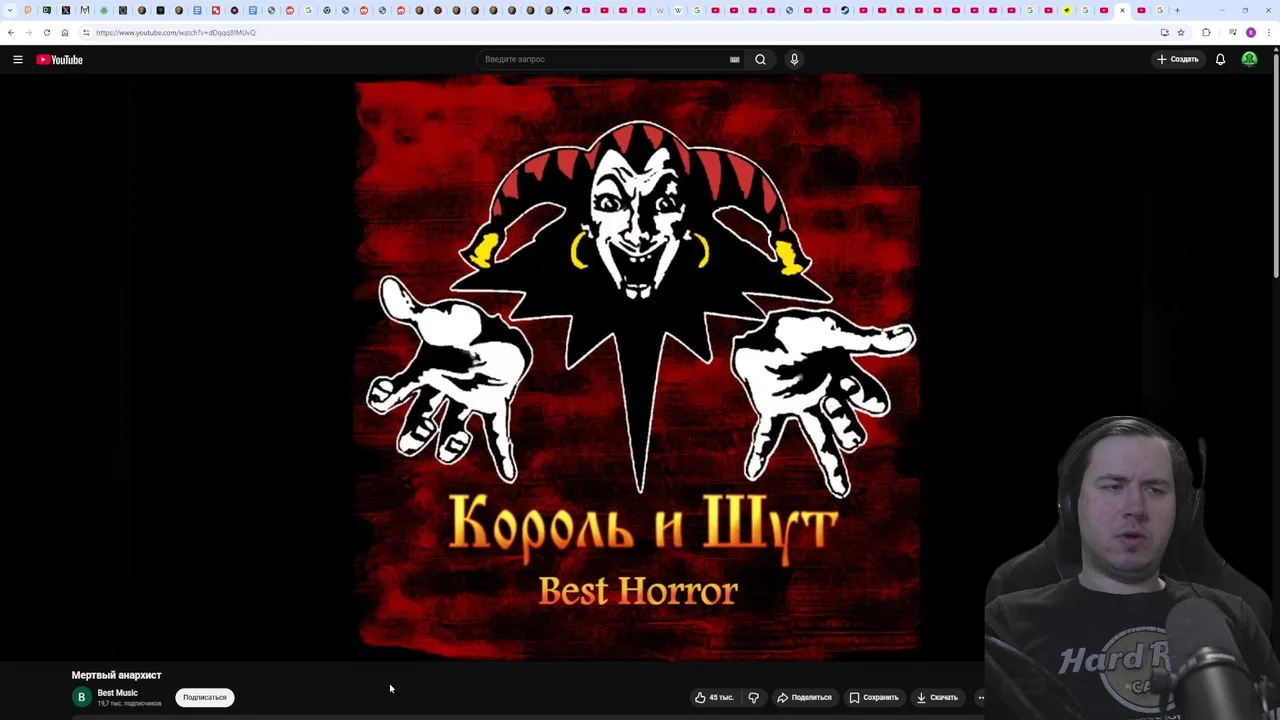Install or cast icon in address bar
This screenshot has width=1280, height=720.
click(1164, 32)
